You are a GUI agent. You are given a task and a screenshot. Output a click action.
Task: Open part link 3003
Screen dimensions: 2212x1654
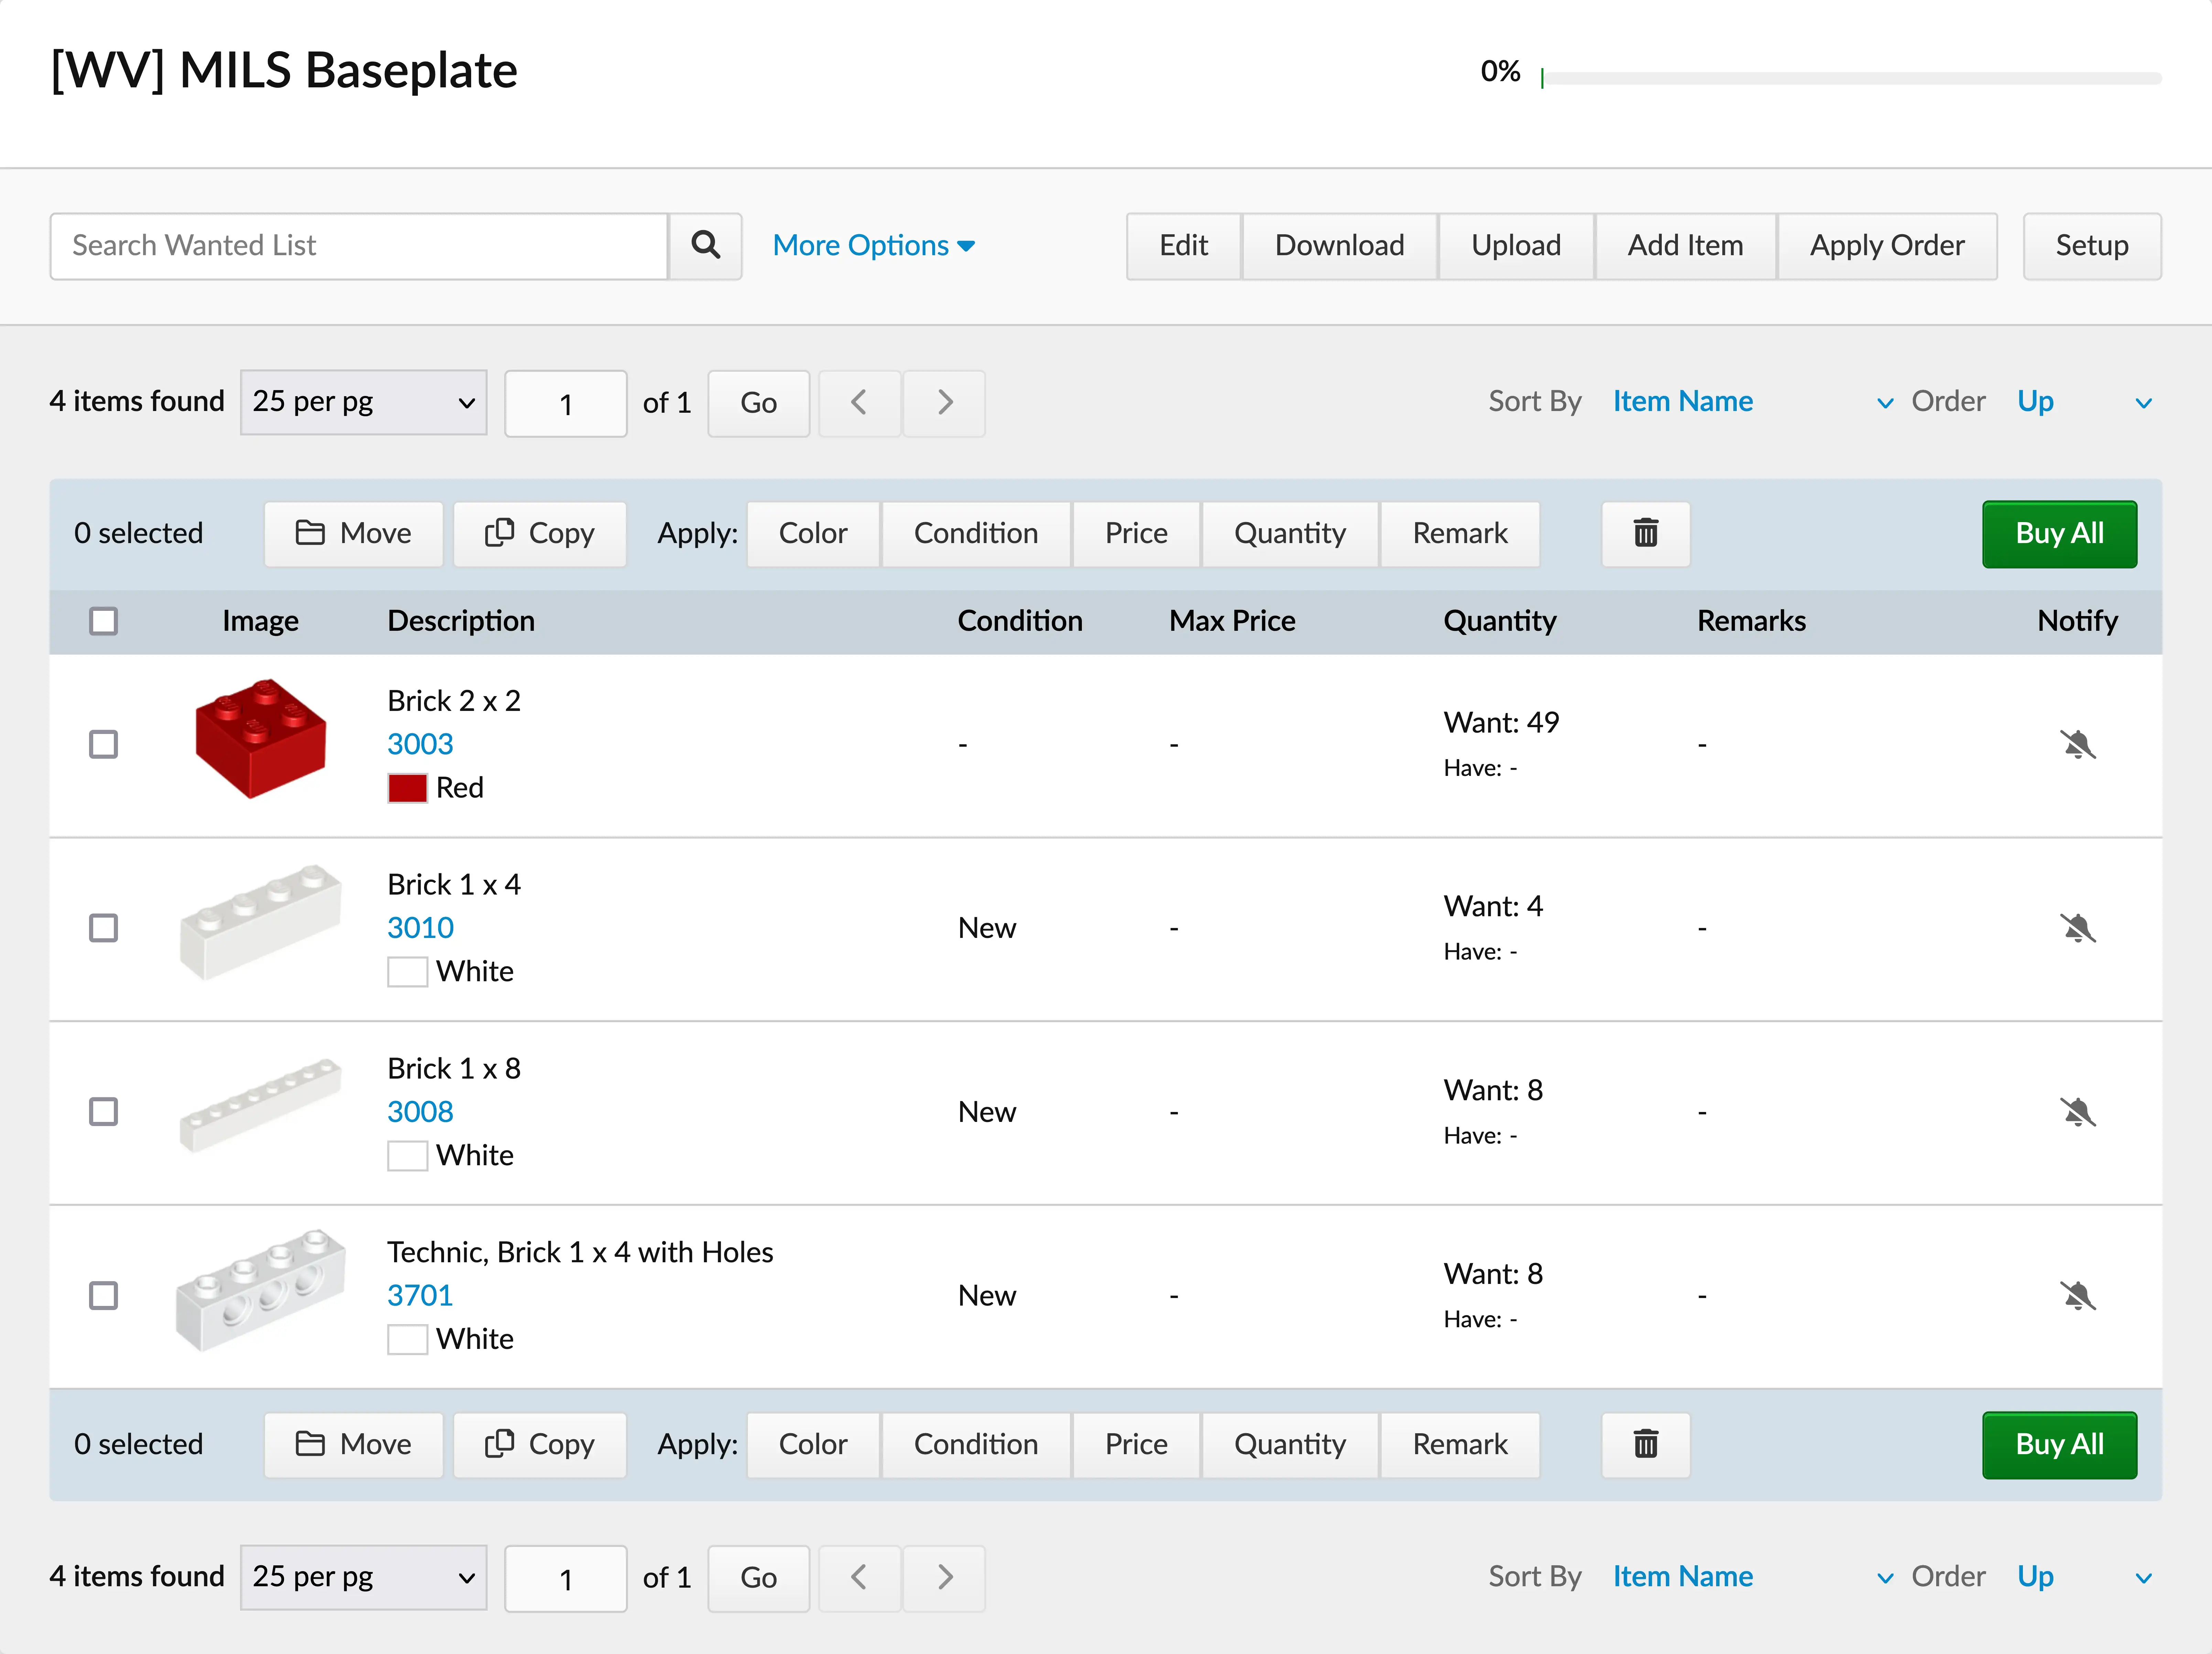click(x=420, y=745)
